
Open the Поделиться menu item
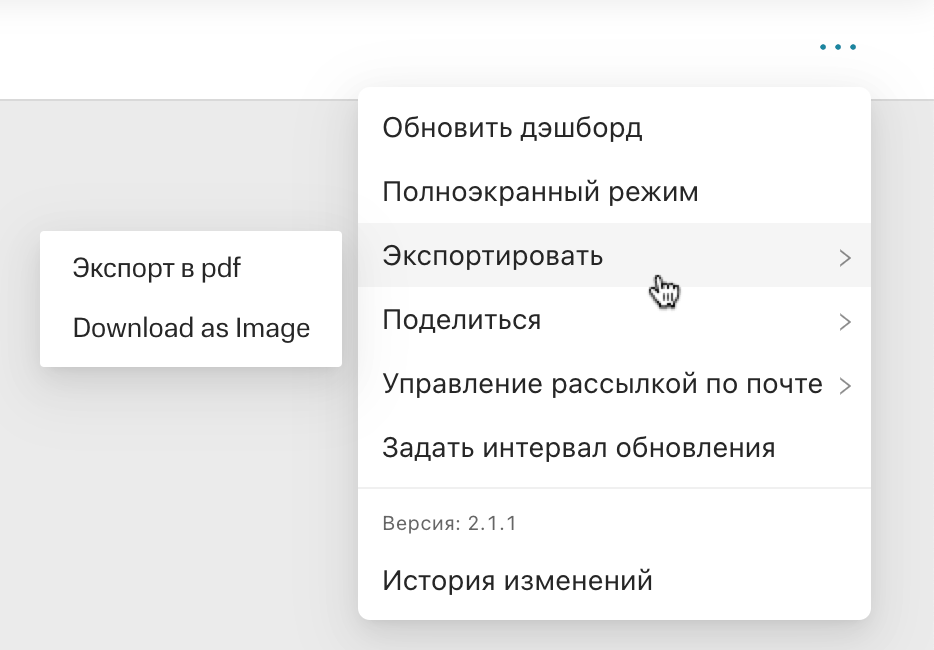[x=462, y=320]
